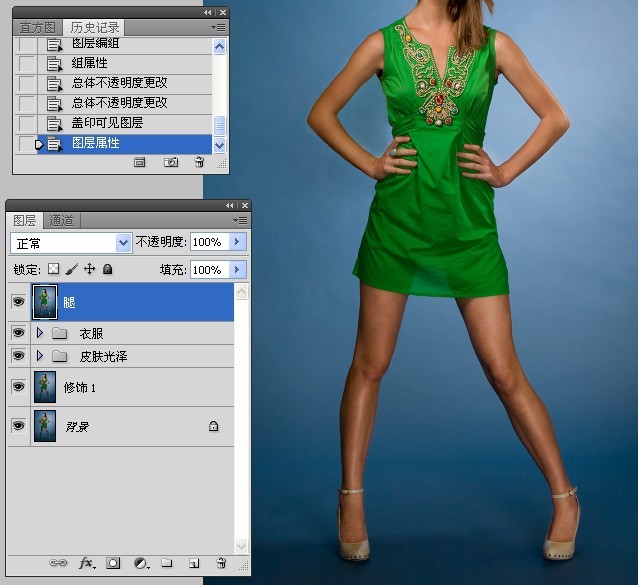Collapse History panel with double arrow icon
Screen dimensions: 638x585
[x=208, y=13]
